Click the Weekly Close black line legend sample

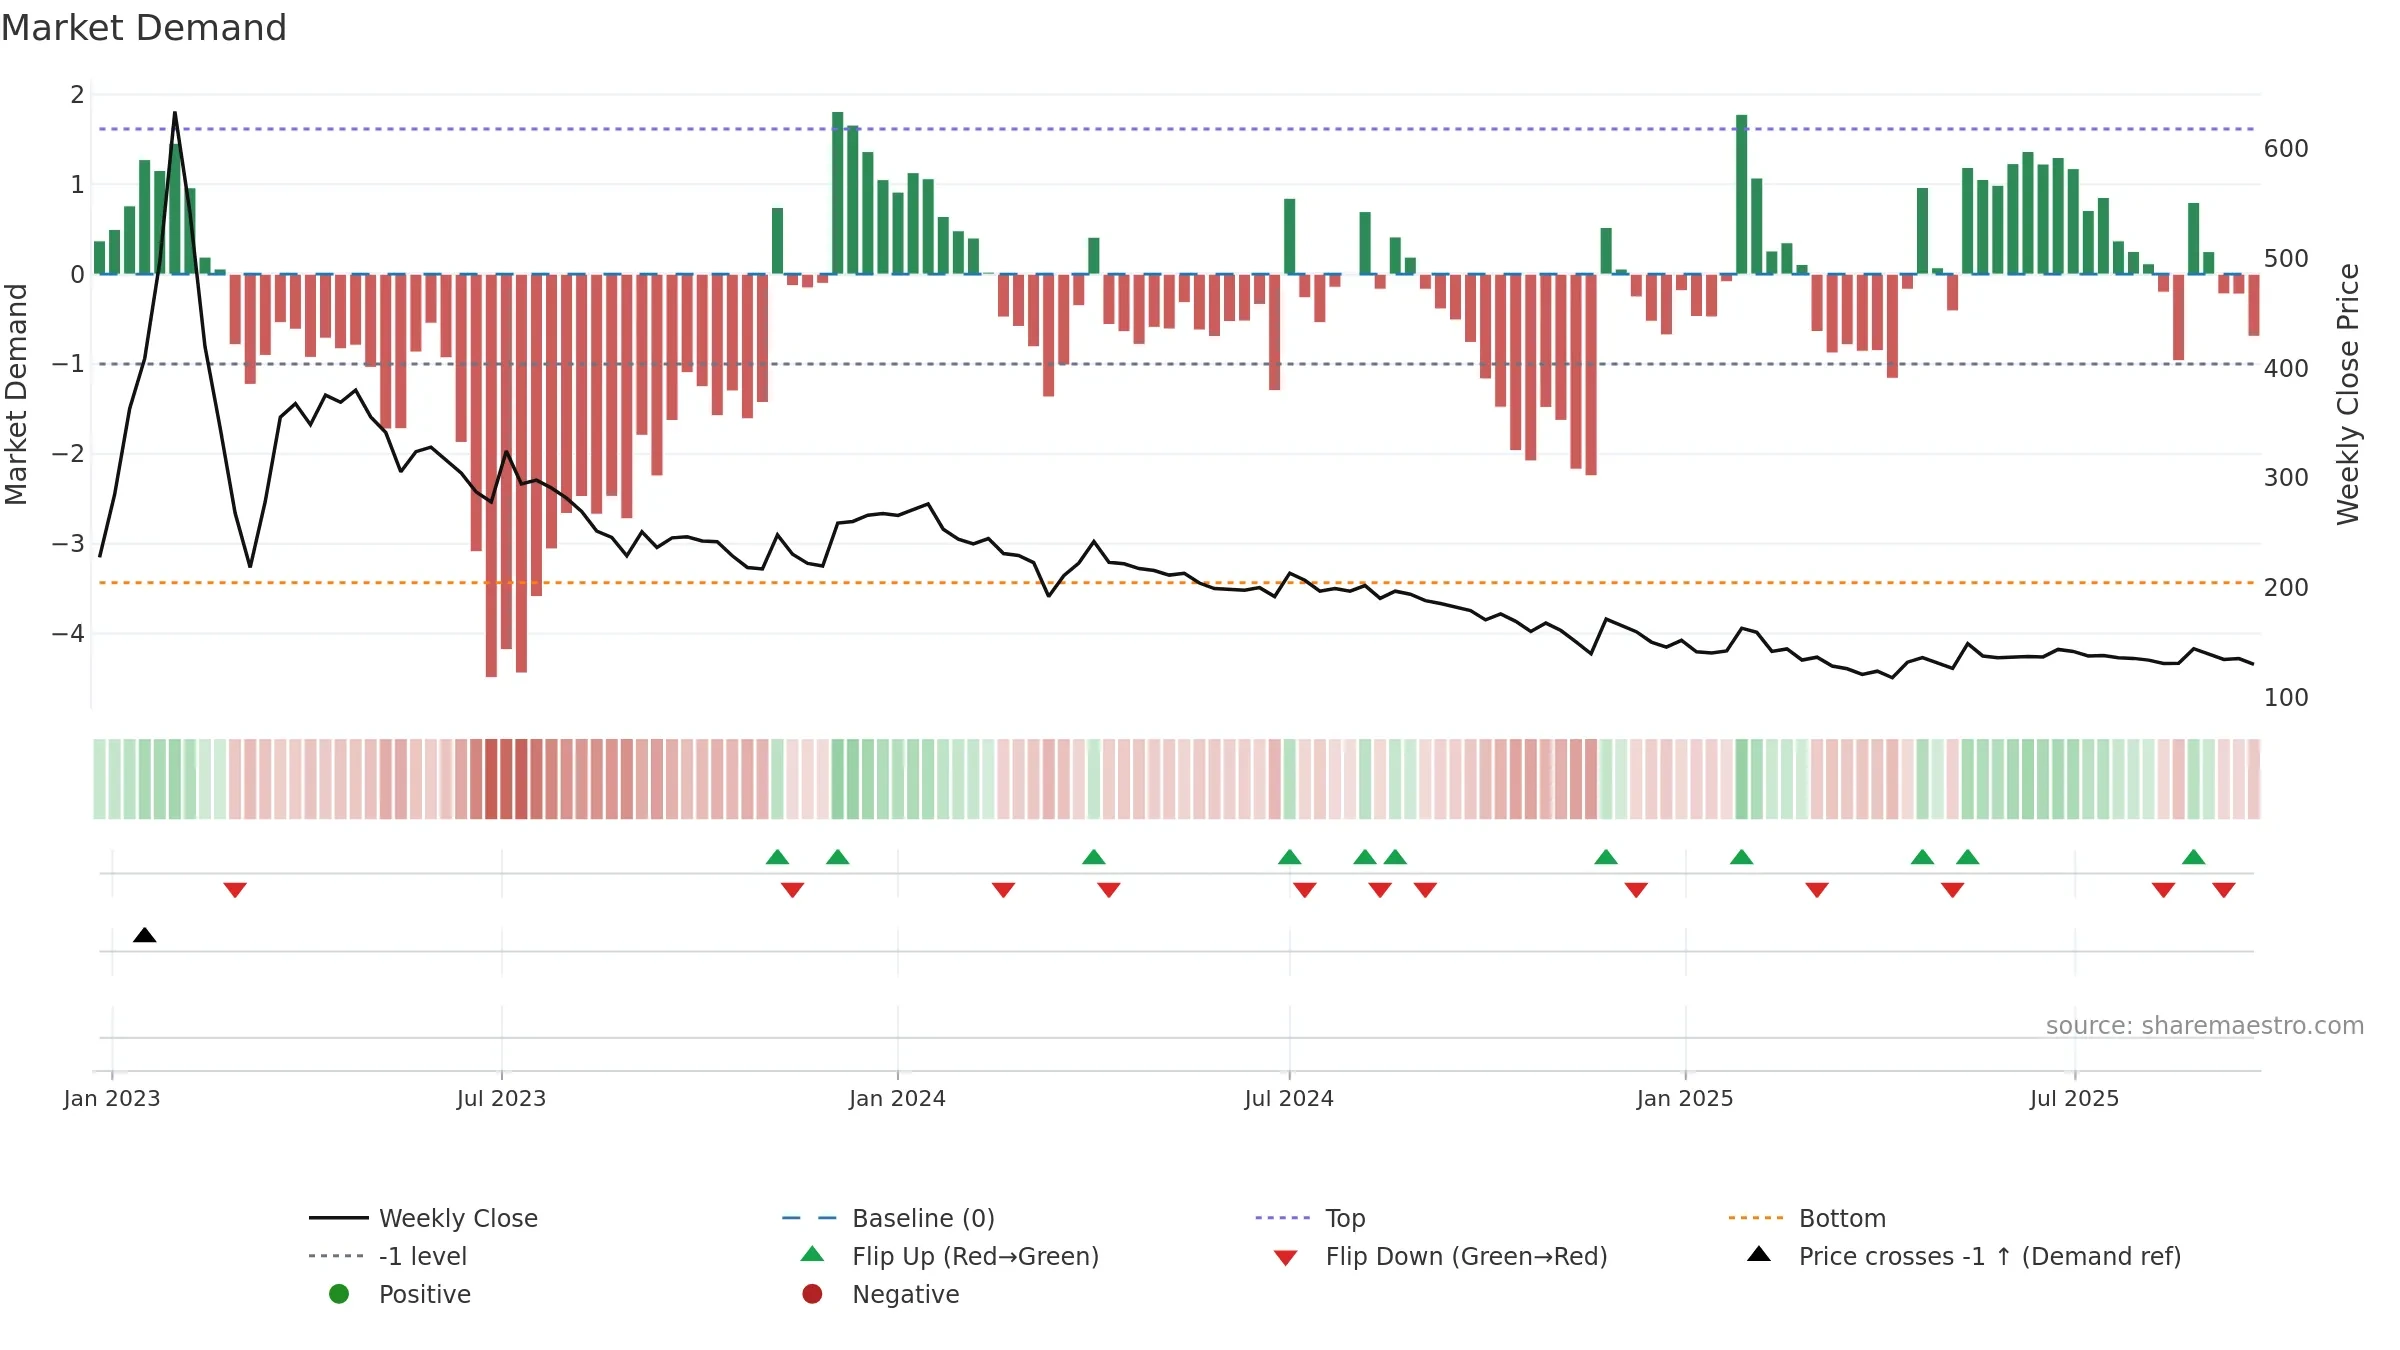coord(338,1218)
